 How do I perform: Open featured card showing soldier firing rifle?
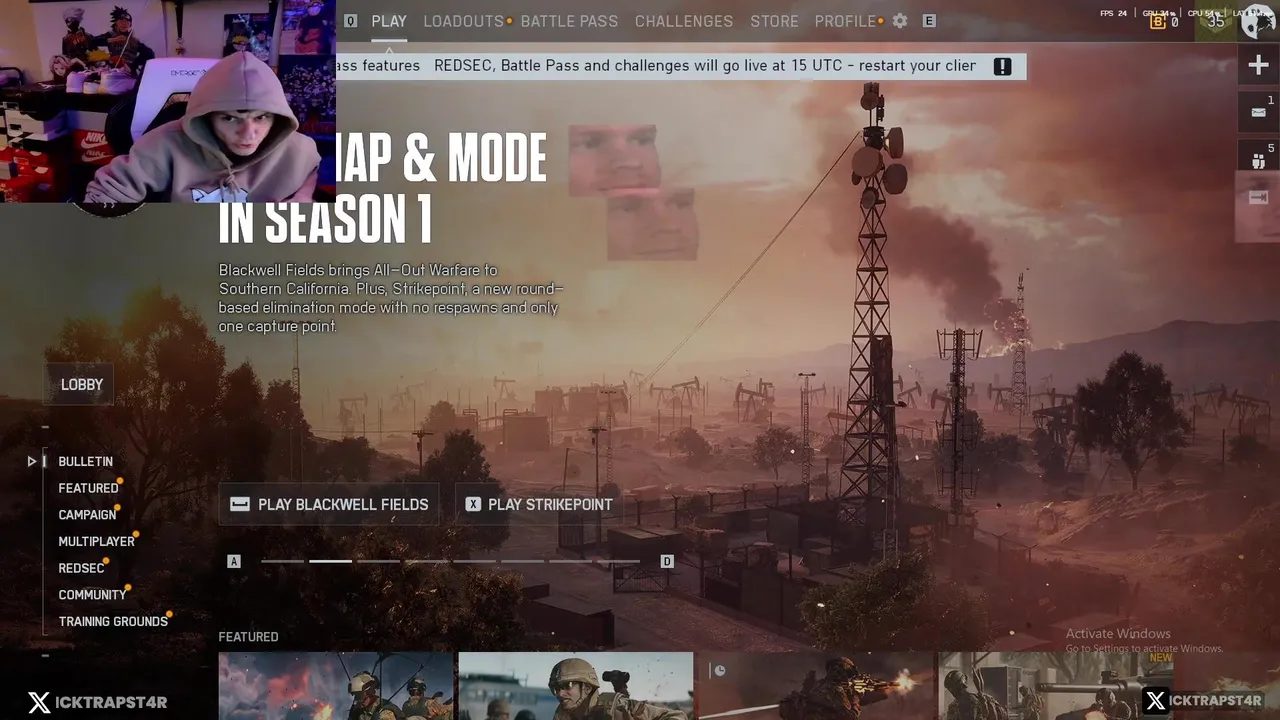coord(816,686)
